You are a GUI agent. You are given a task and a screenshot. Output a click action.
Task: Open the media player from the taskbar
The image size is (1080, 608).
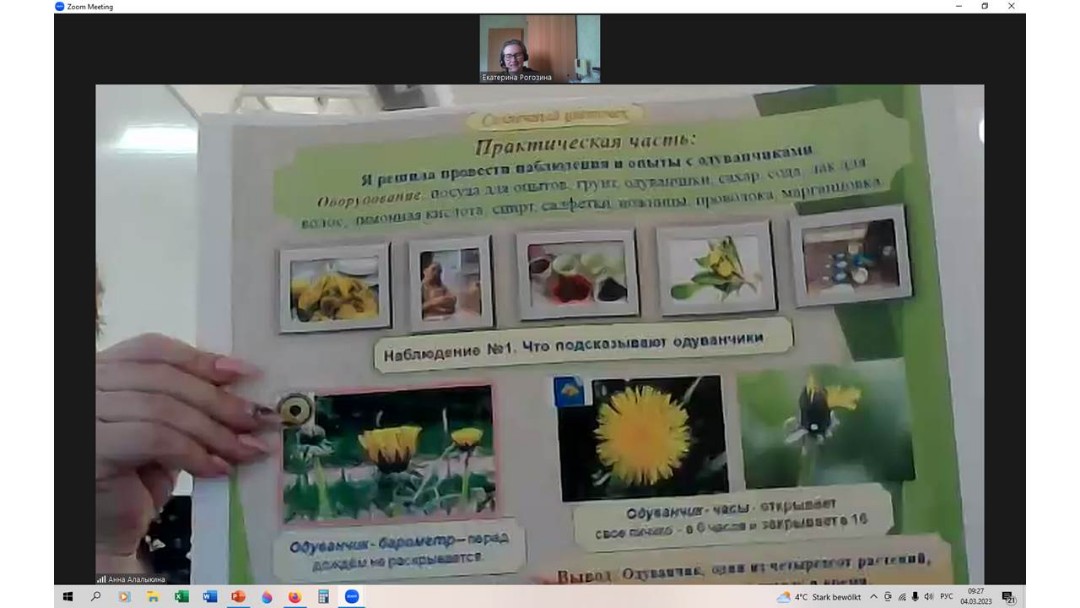125,597
